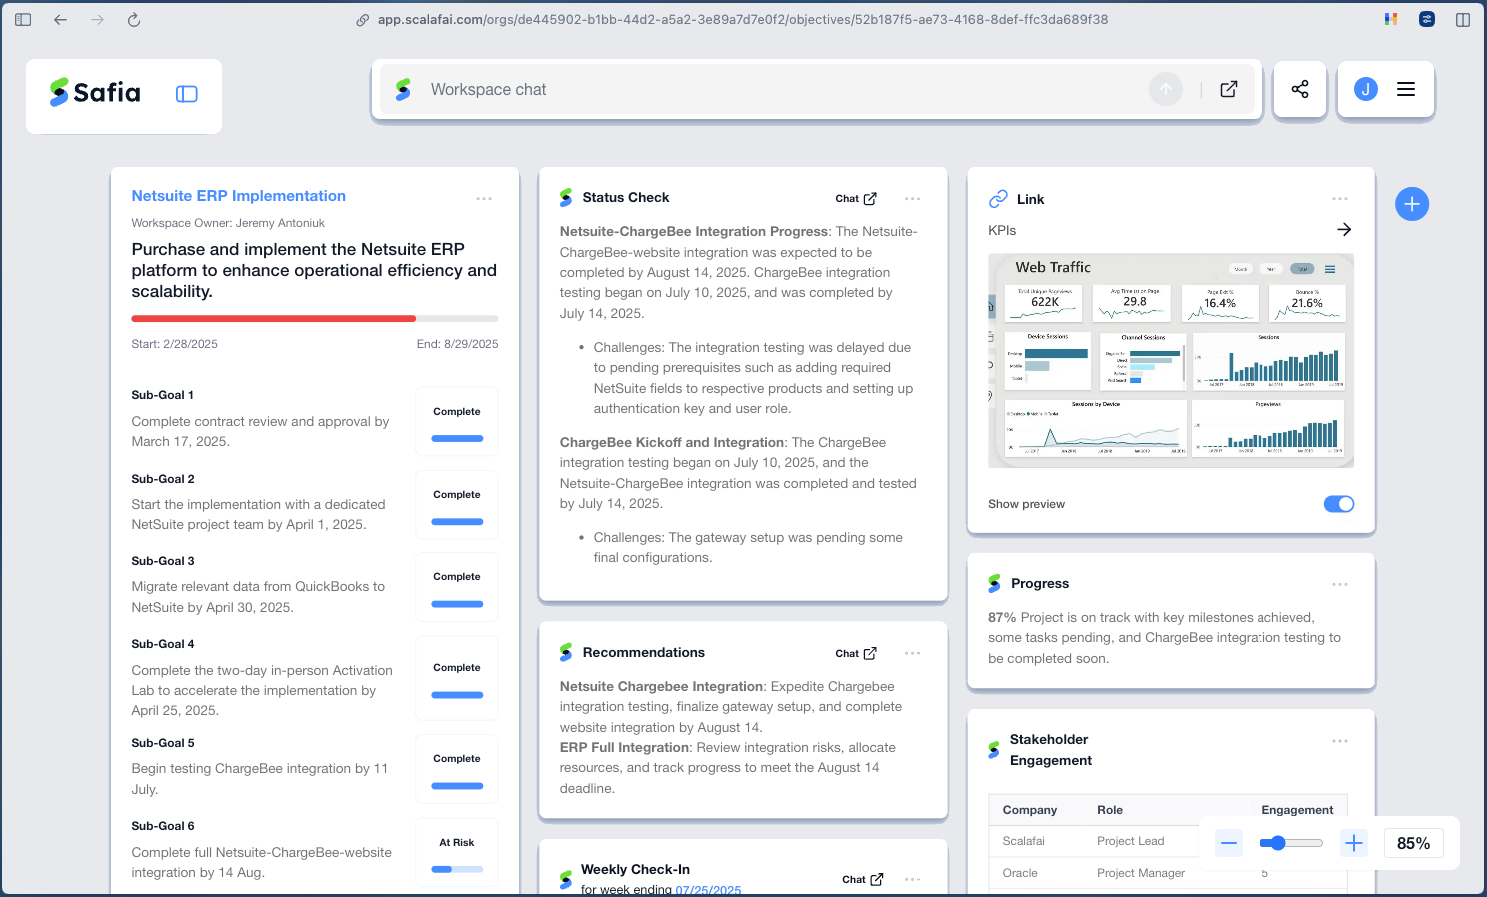Open Weekly Check-In card options menu
The image size is (1487, 897).
(913, 879)
